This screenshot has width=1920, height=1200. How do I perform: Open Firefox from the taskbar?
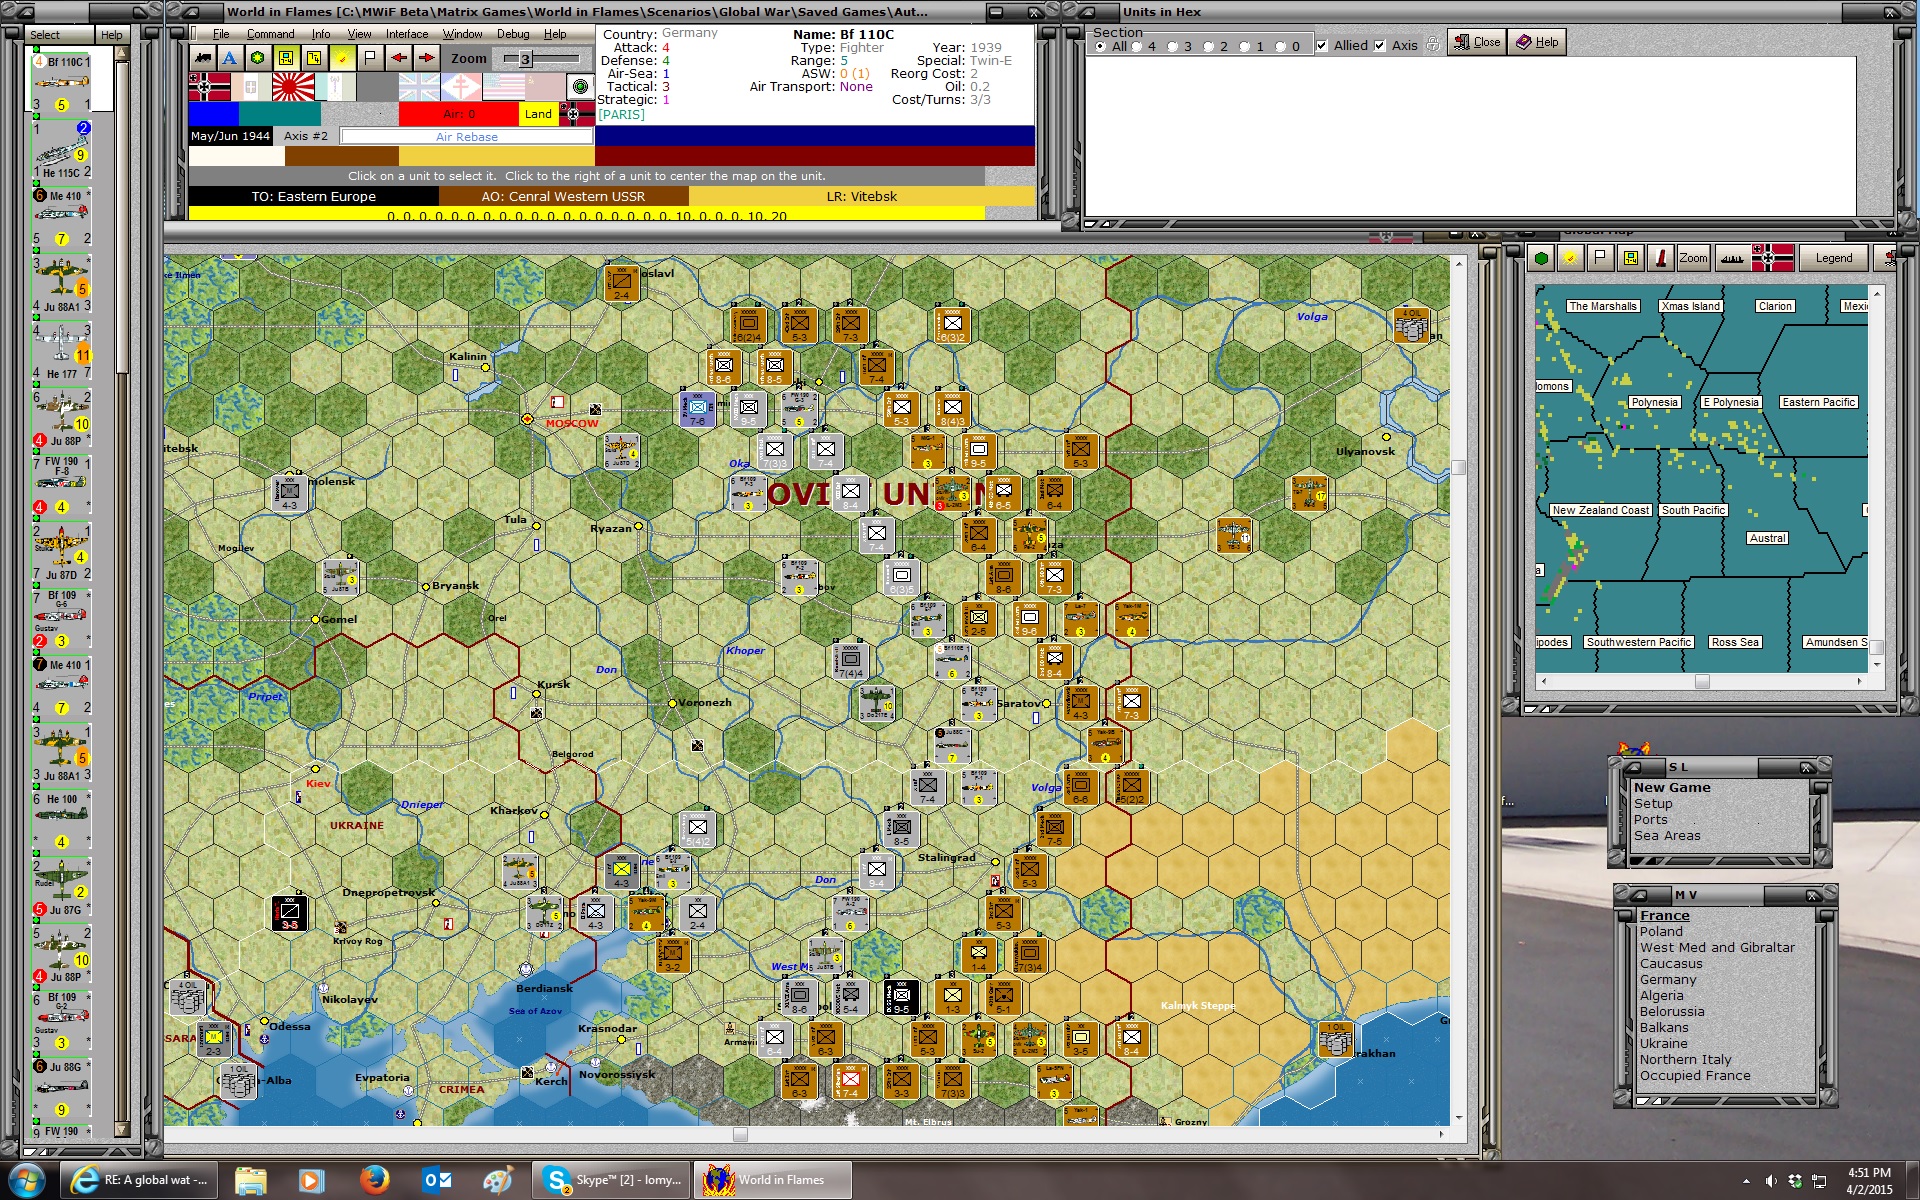tap(374, 1180)
